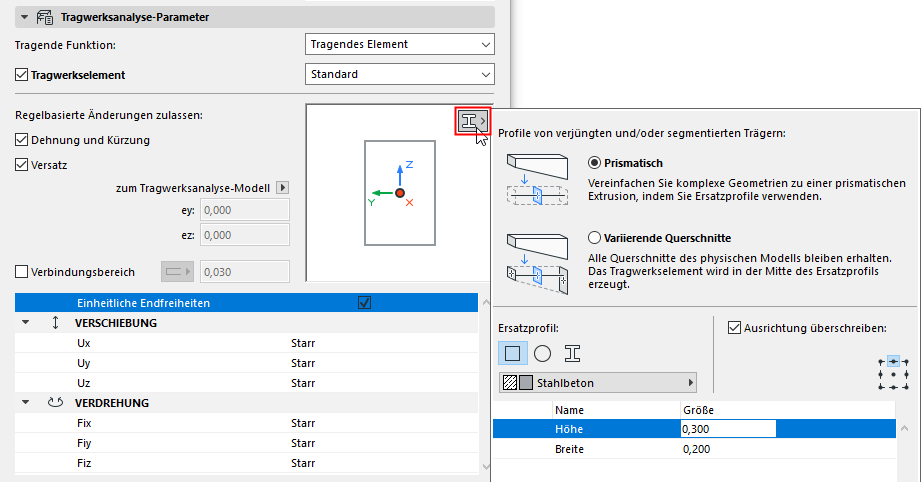Screen dimensions: 921x482
Task: Open the Tragwerkselement Standard dropdown
Action: [x=399, y=74]
